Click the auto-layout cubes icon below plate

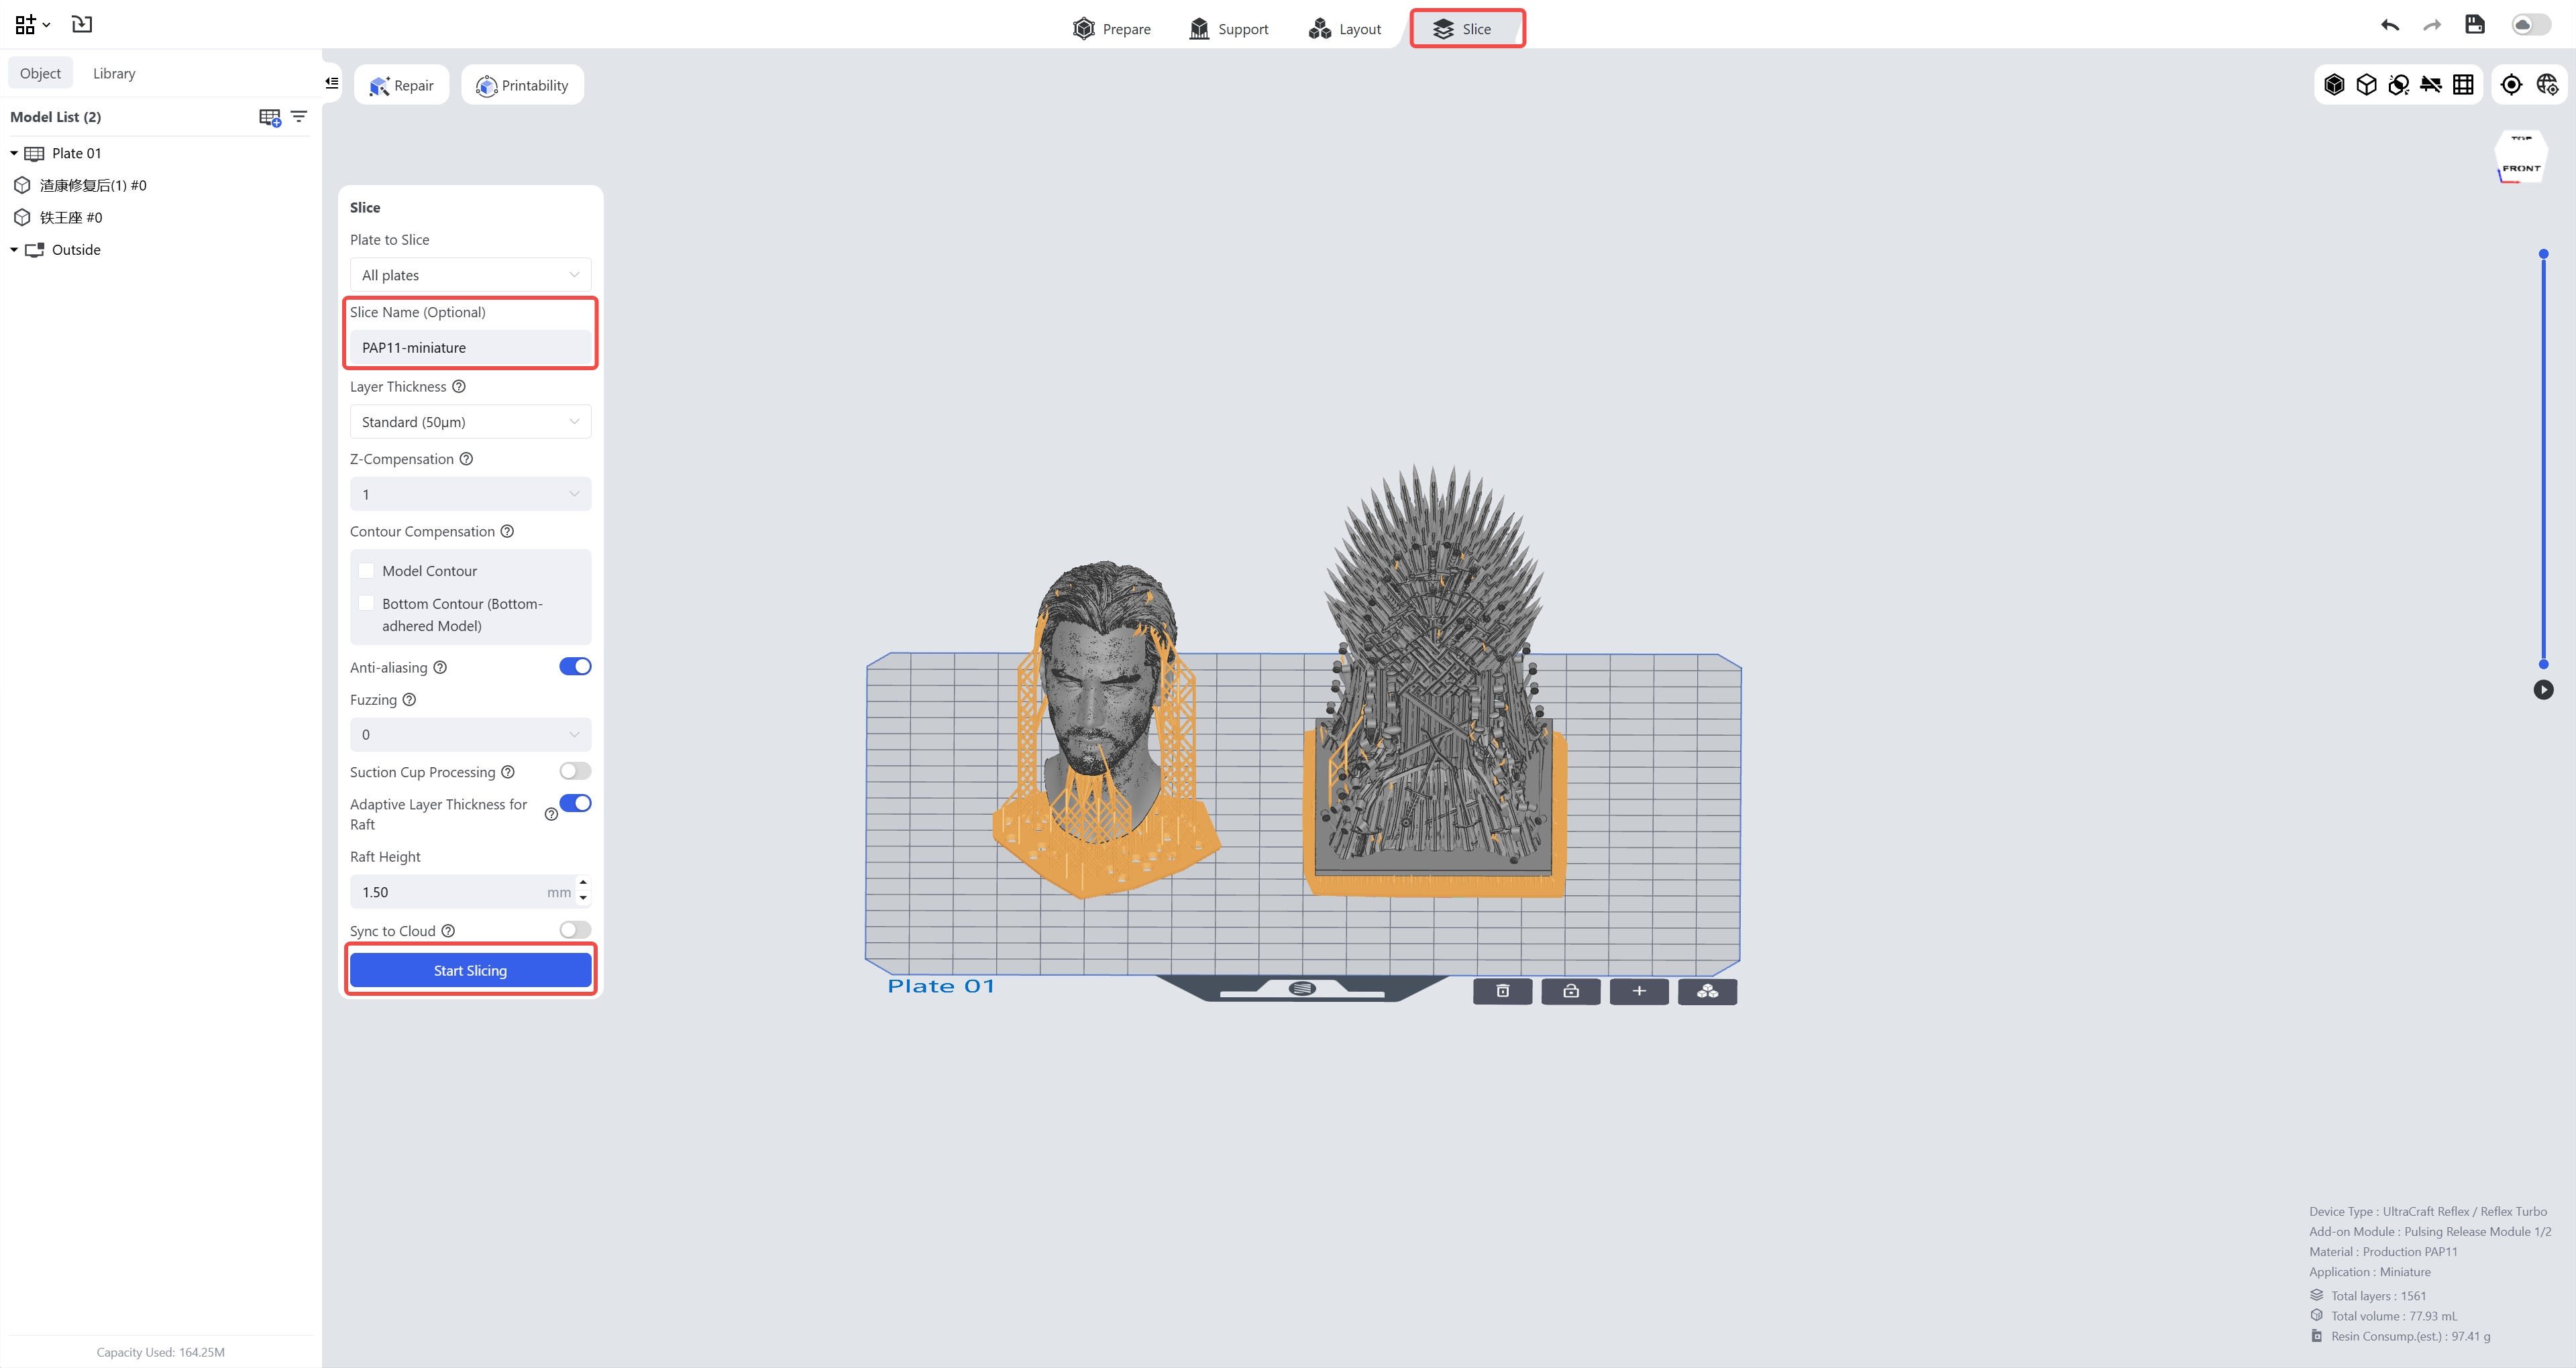tap(1707, 991)
